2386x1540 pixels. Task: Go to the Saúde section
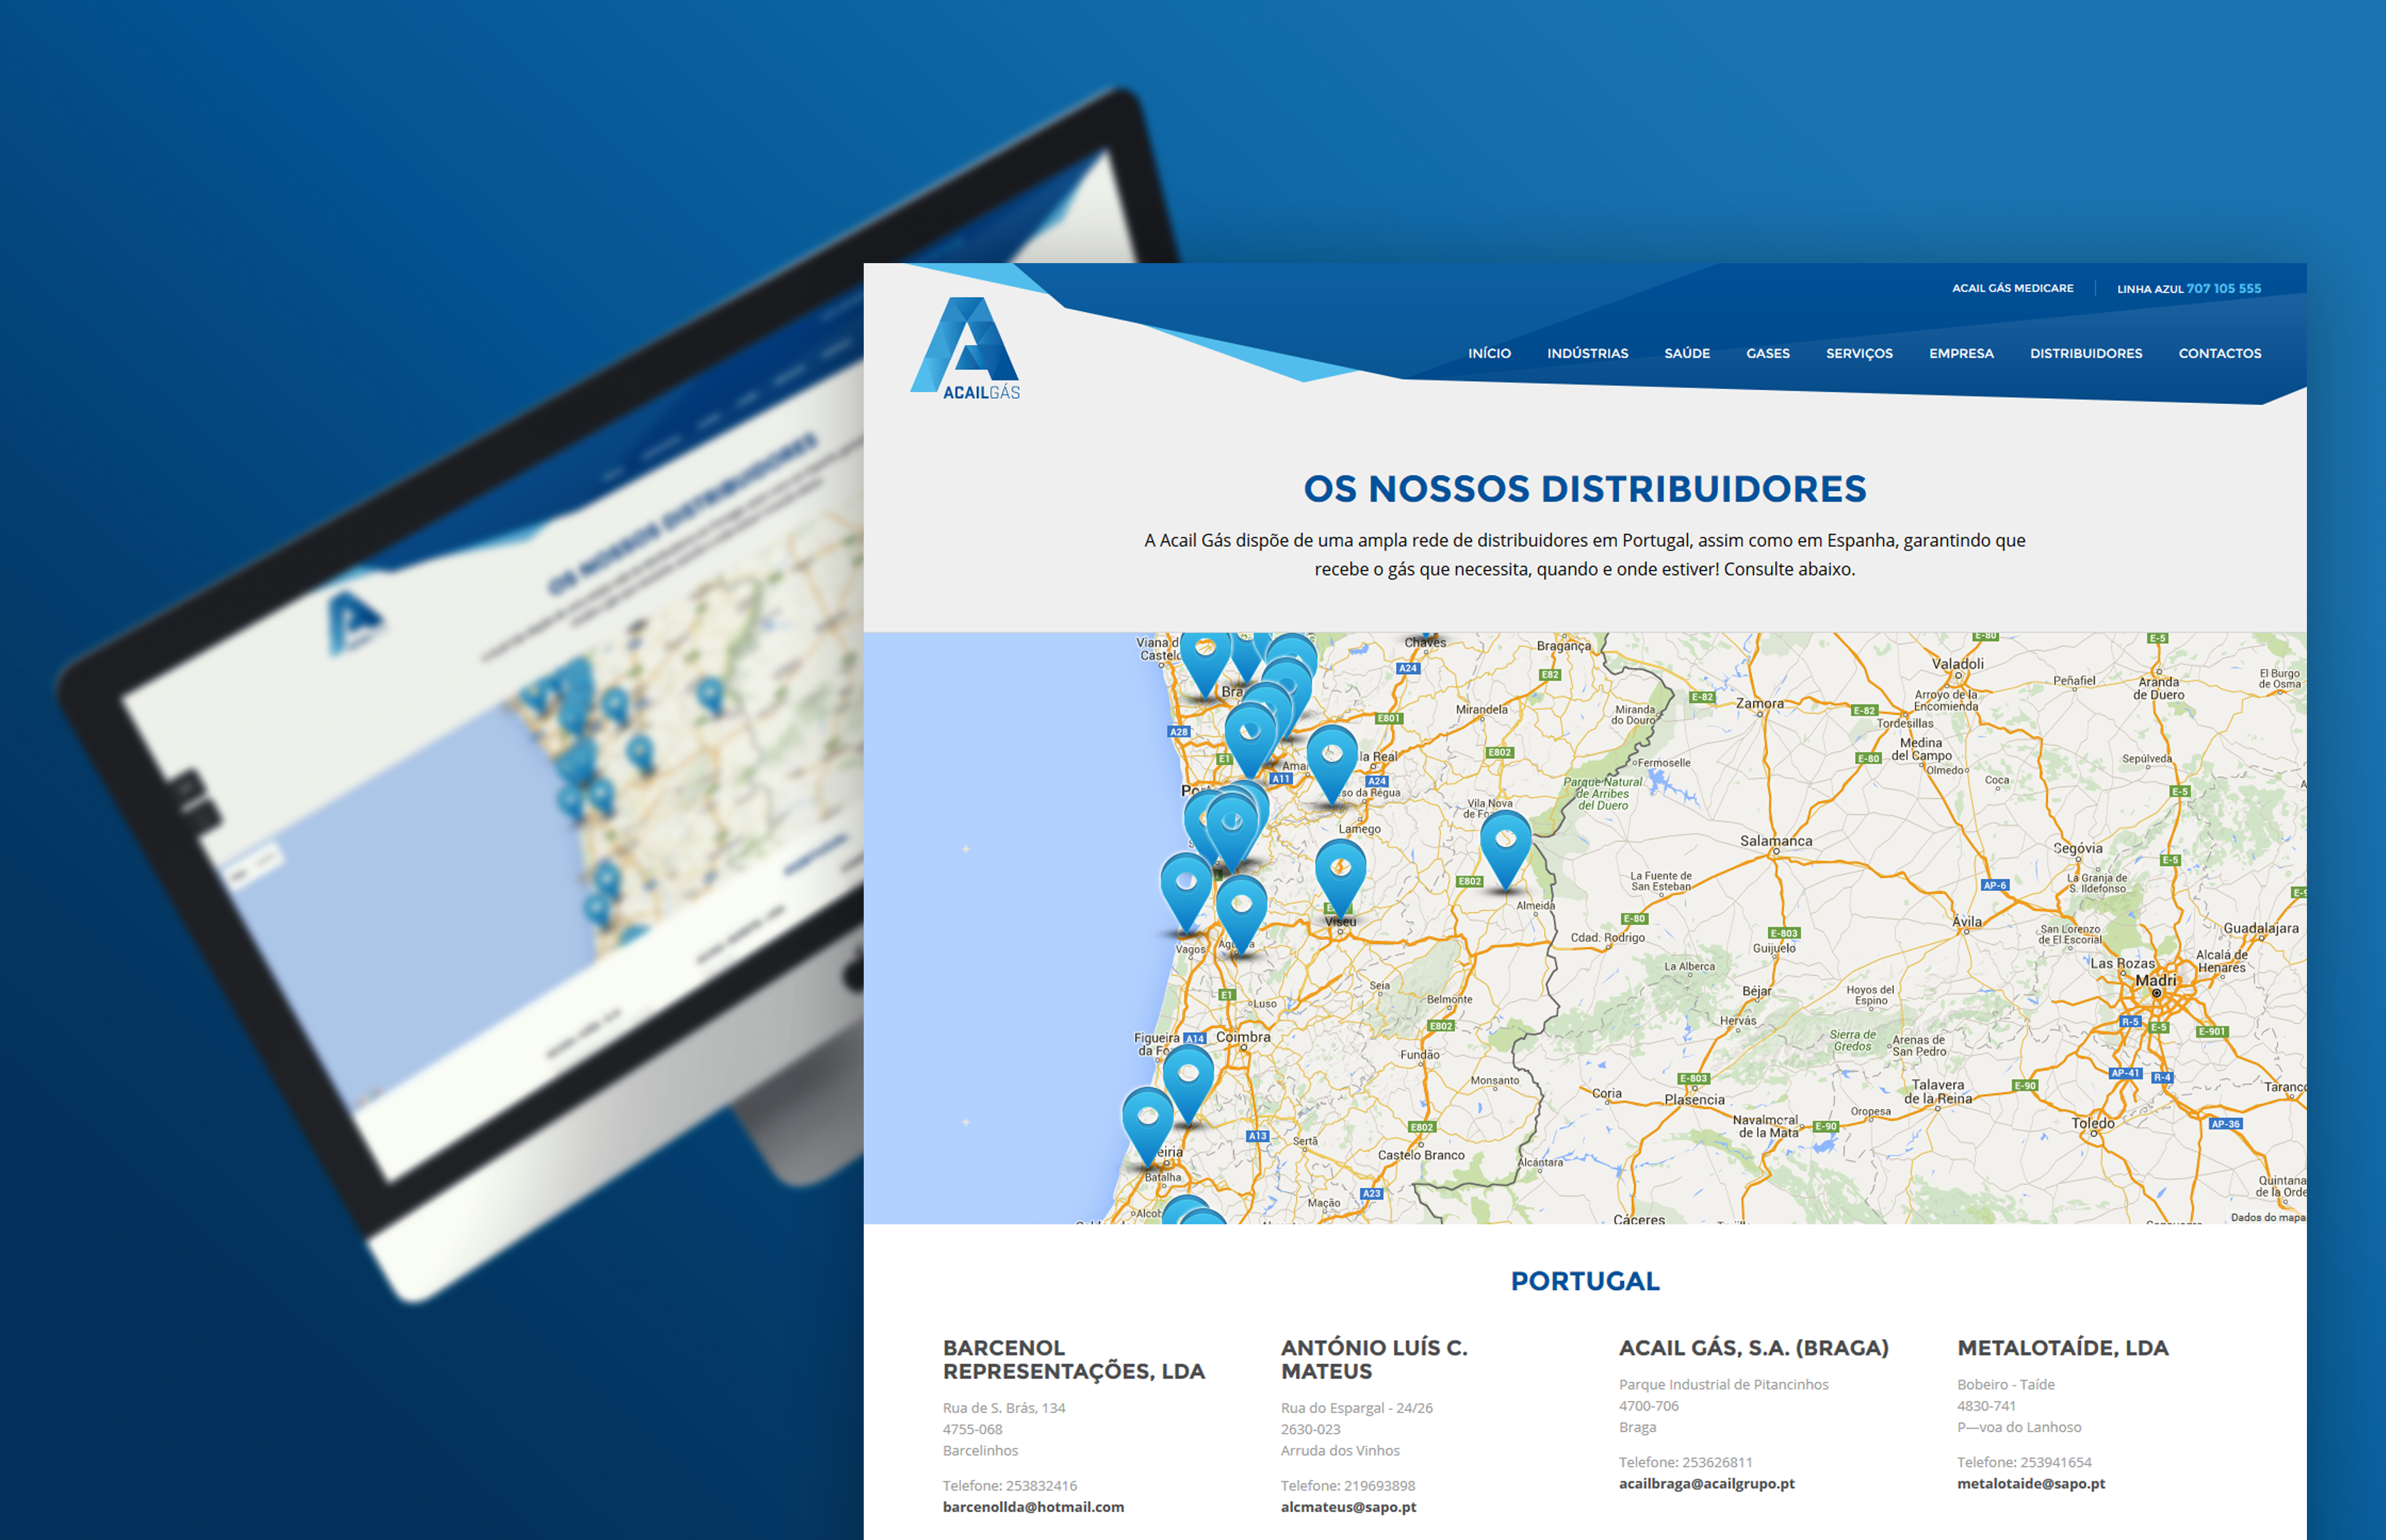[1687, 353]
